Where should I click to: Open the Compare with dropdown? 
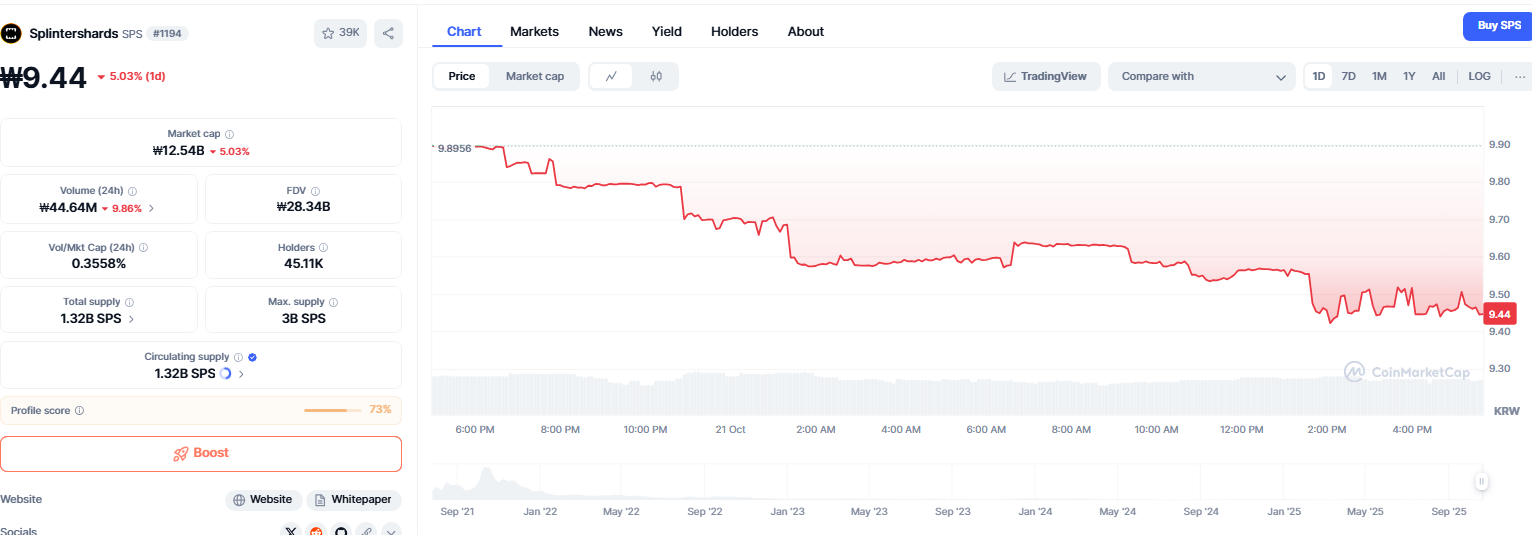click(x=1201, y=76)
